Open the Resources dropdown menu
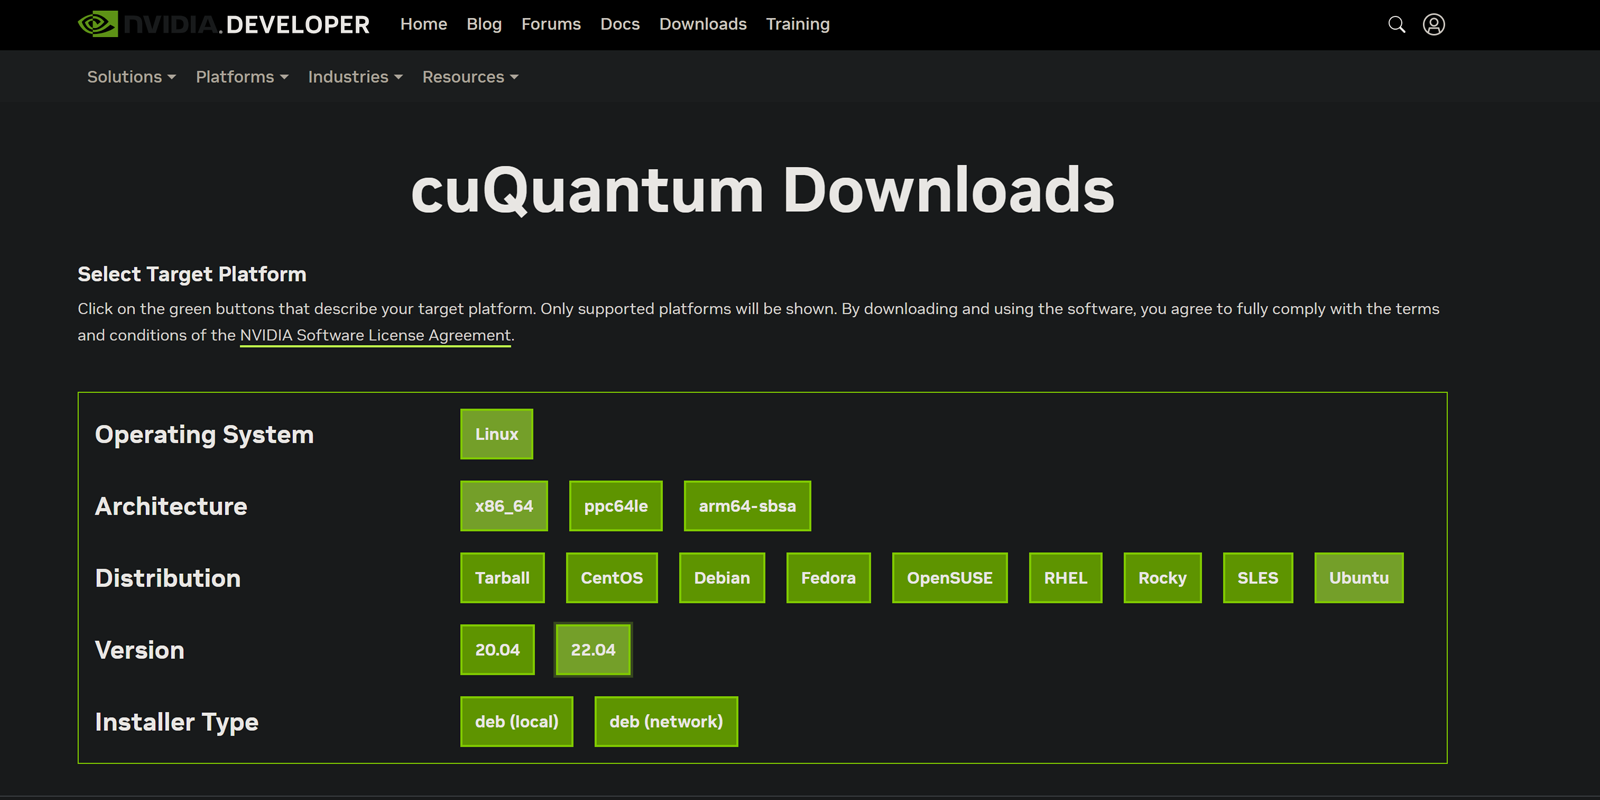Viewport: 1600px width, 800px height. (470, 77)
